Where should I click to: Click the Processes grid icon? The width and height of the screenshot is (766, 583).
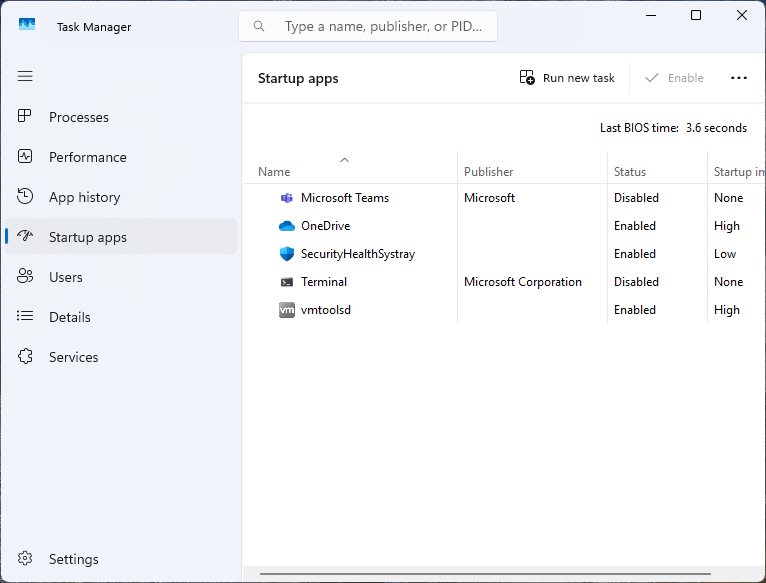[24, 116]
